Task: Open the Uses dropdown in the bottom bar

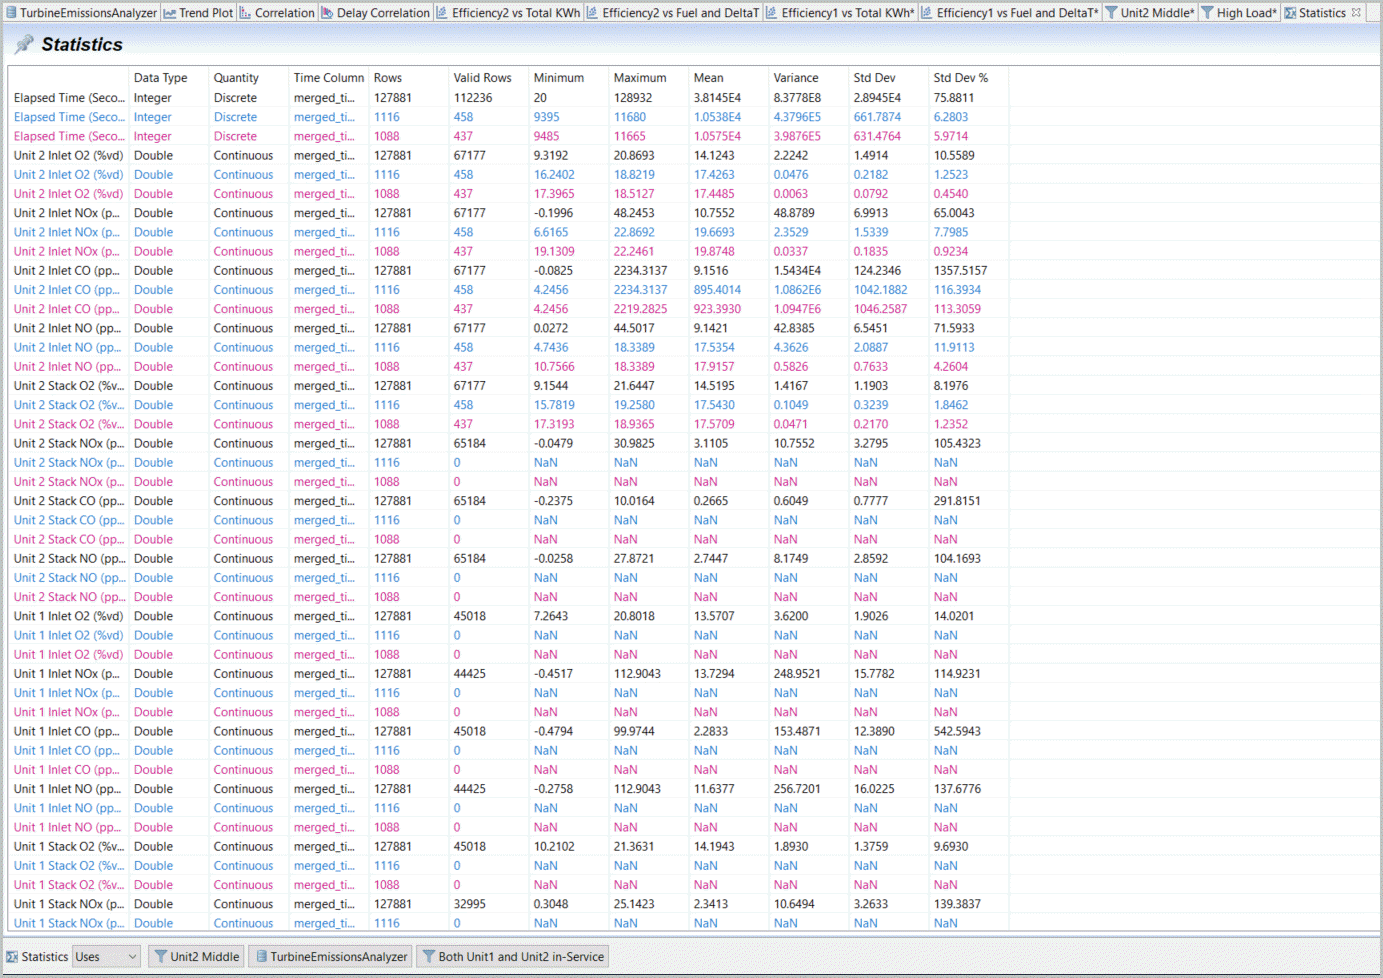Action: pos(107,957)
